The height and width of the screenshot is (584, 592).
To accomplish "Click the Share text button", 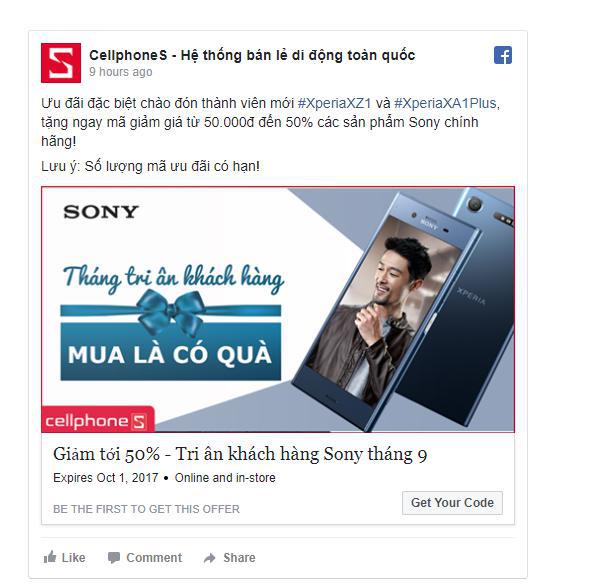I will [239, 558].
